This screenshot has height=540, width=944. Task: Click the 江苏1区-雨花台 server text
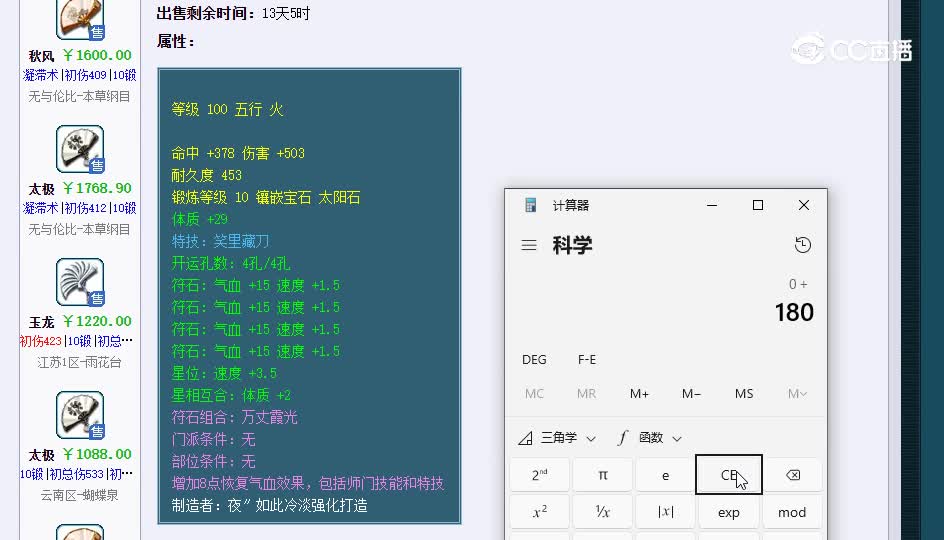(79, 362)
